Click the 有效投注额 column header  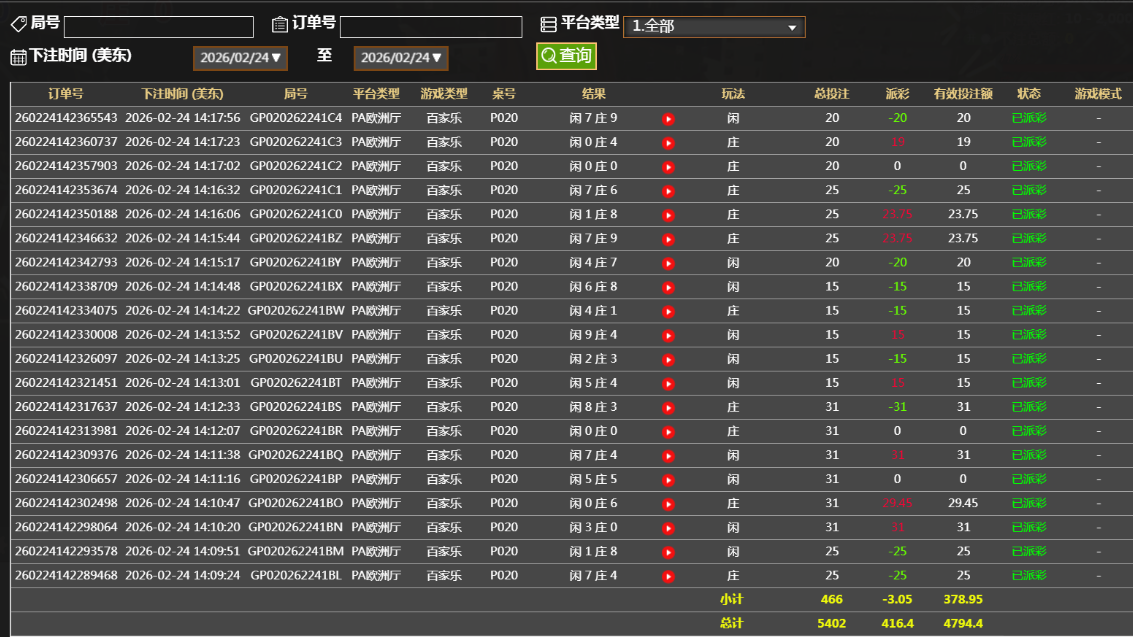coord(962,94)
